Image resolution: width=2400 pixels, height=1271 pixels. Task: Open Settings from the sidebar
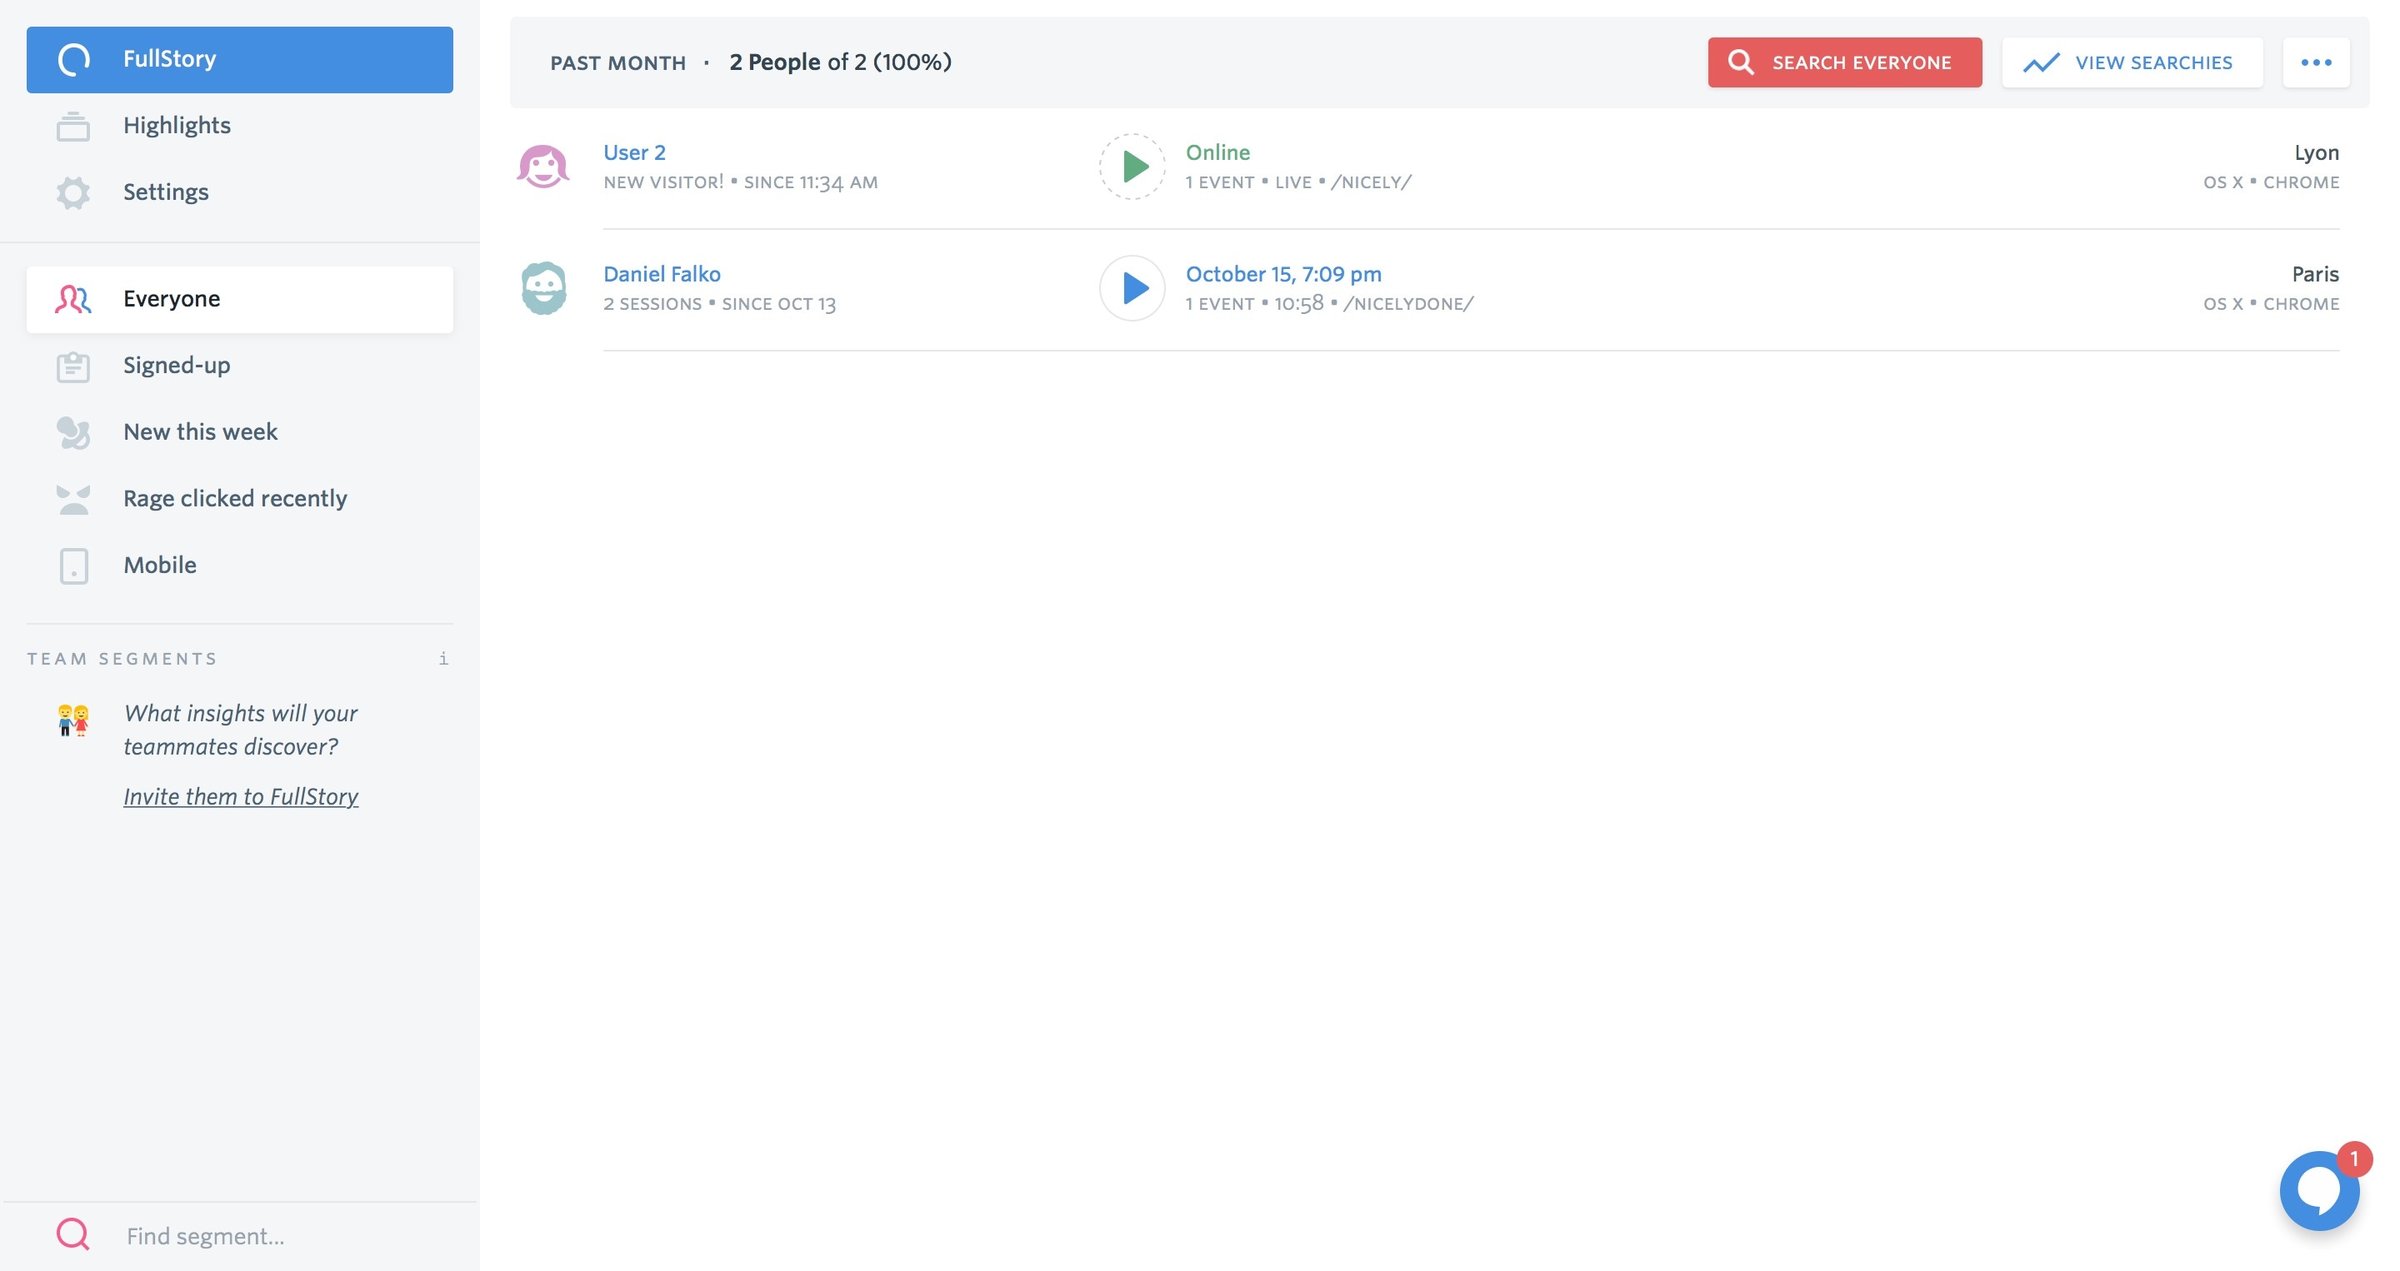tap(239, 192)
